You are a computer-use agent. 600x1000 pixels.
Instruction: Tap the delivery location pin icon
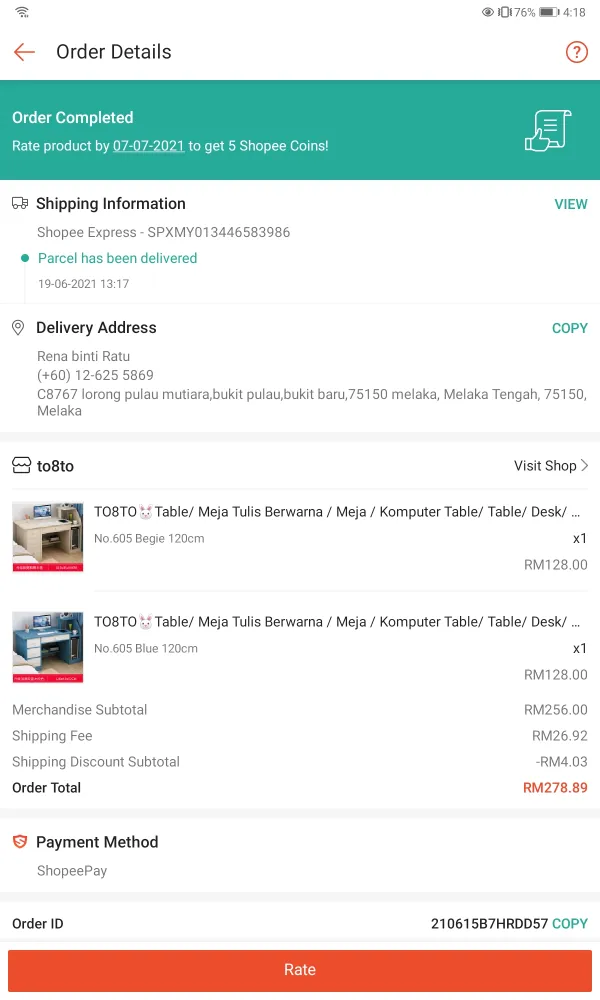point(18,328)
